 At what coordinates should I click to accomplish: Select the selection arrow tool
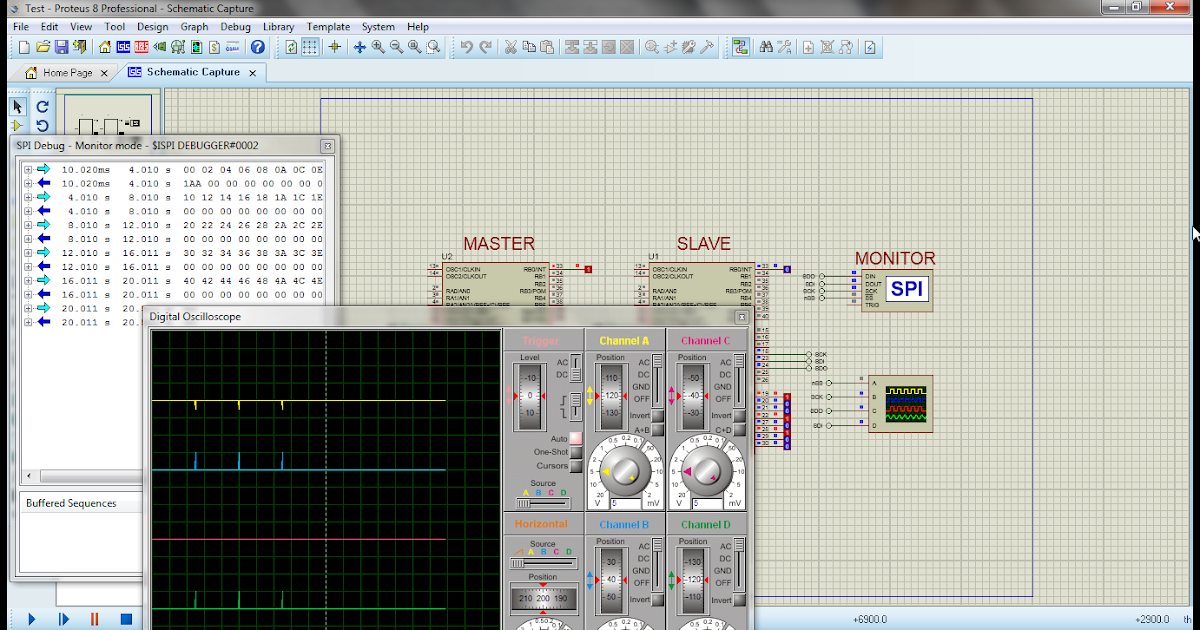coord(15,106)
